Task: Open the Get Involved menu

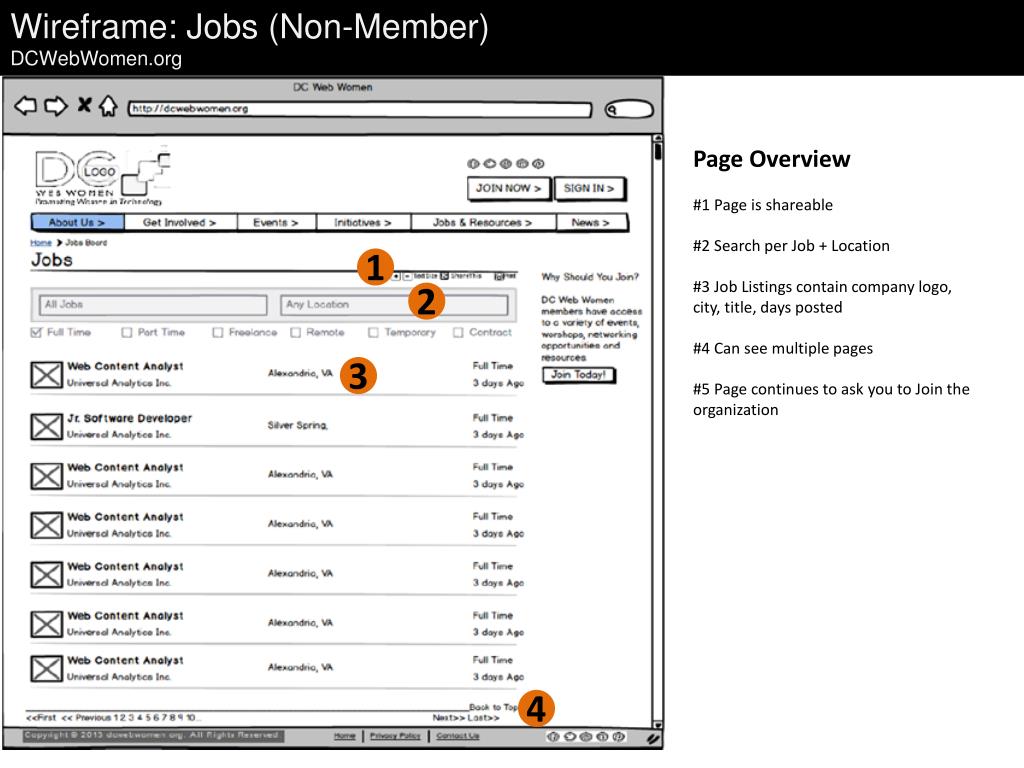Action: point(179,223)
